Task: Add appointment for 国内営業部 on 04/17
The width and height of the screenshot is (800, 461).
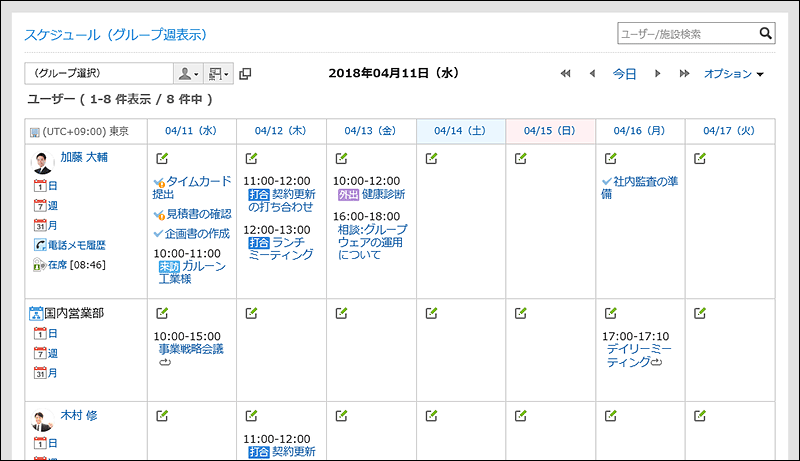Action: (x=700, y=313)
